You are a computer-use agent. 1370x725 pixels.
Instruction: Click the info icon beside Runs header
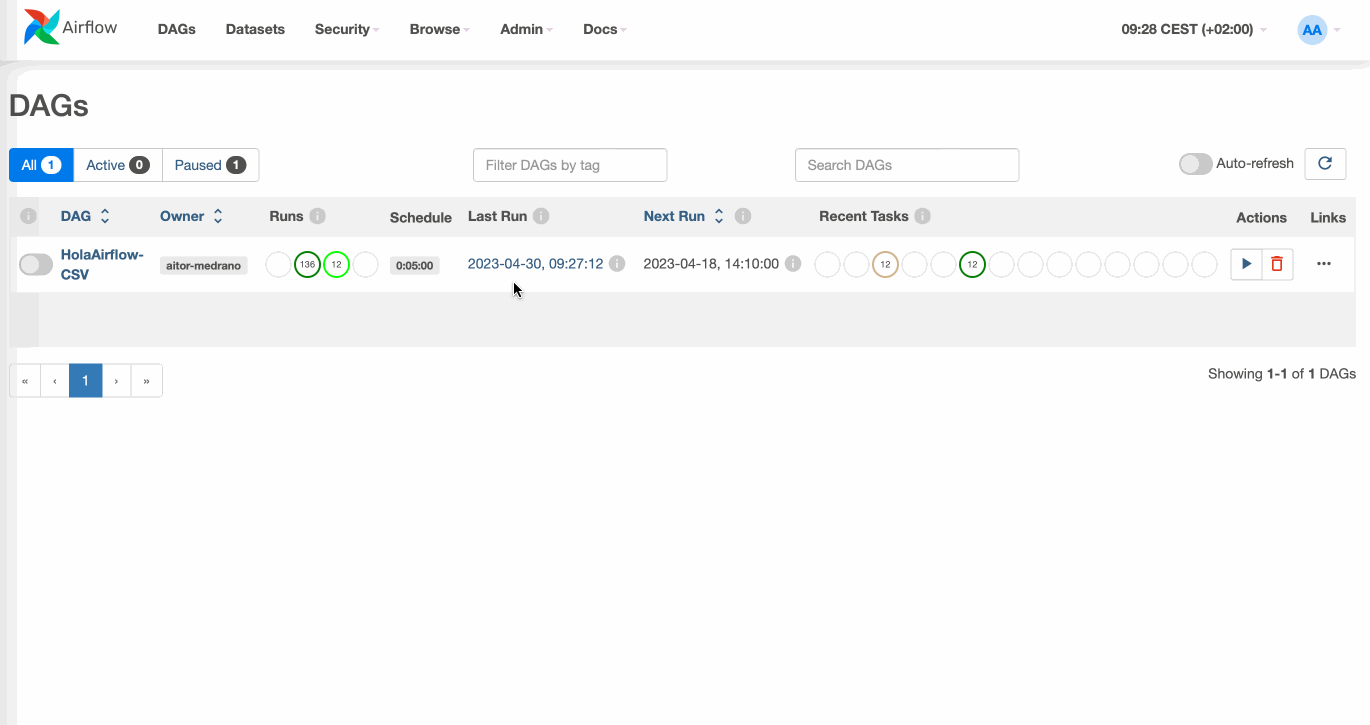pyautogui.click(x=318, y=216)
